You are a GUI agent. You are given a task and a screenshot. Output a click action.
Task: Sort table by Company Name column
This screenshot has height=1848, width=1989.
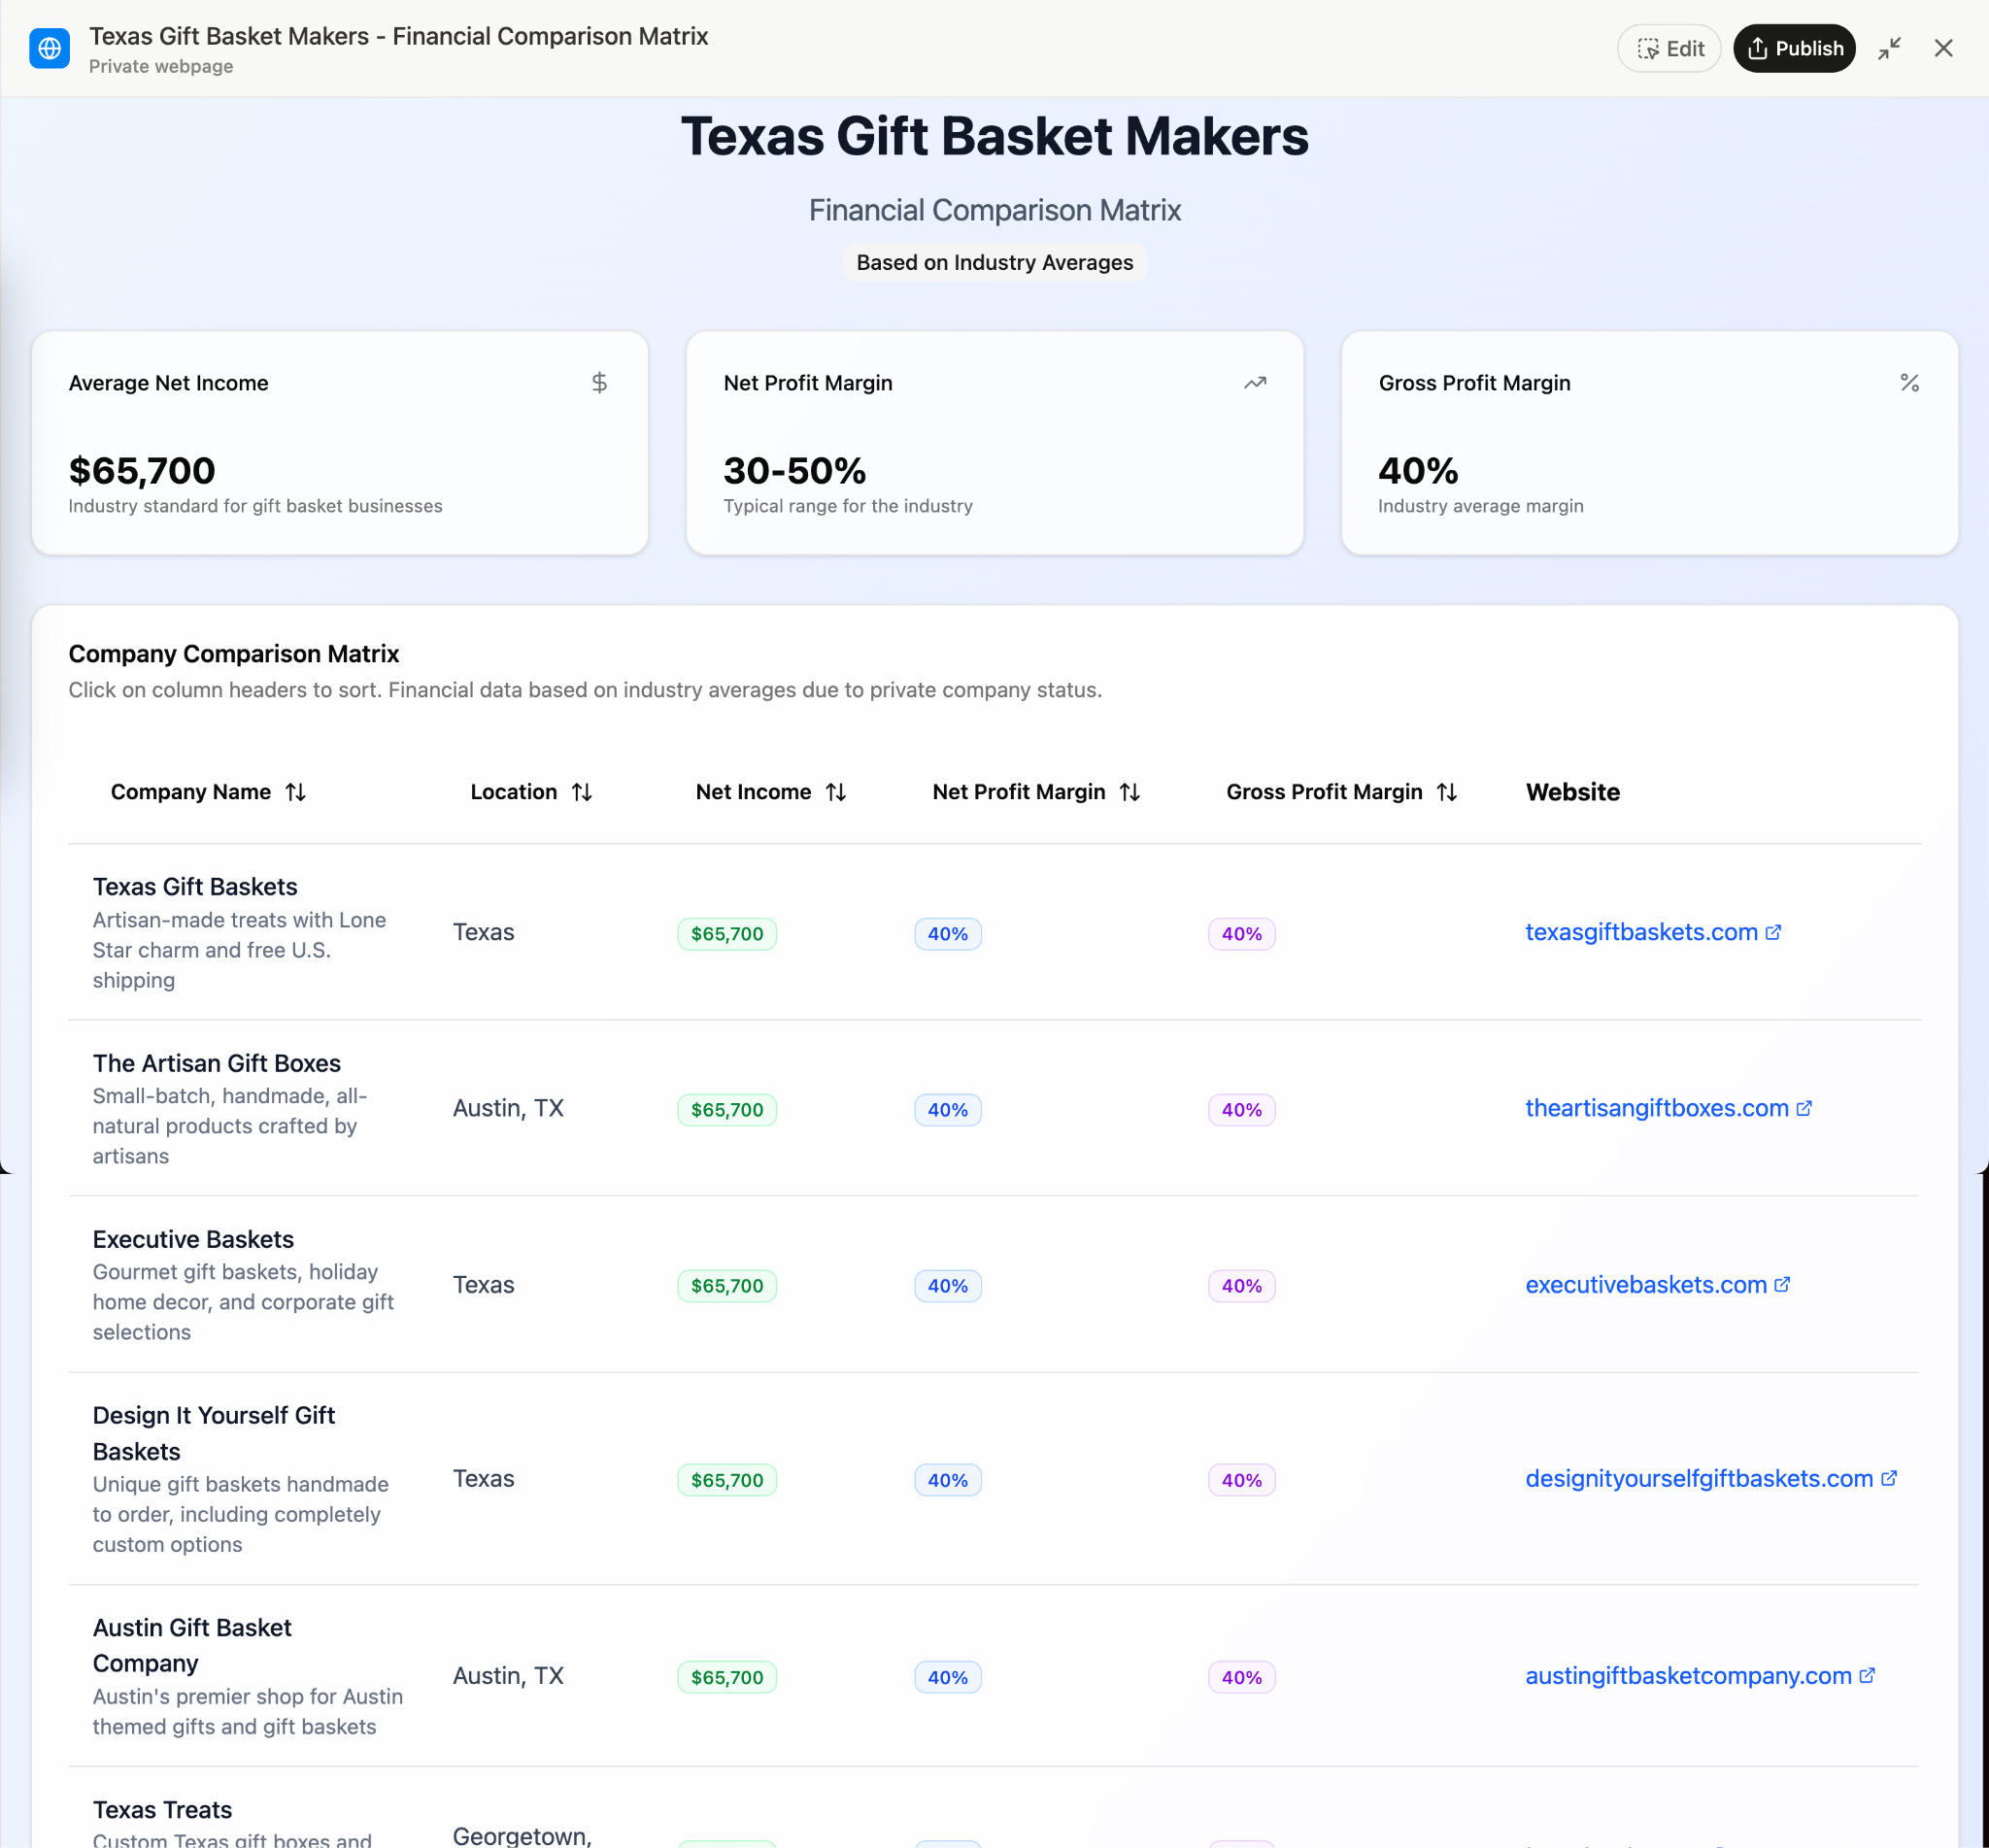tap(208, 792)
